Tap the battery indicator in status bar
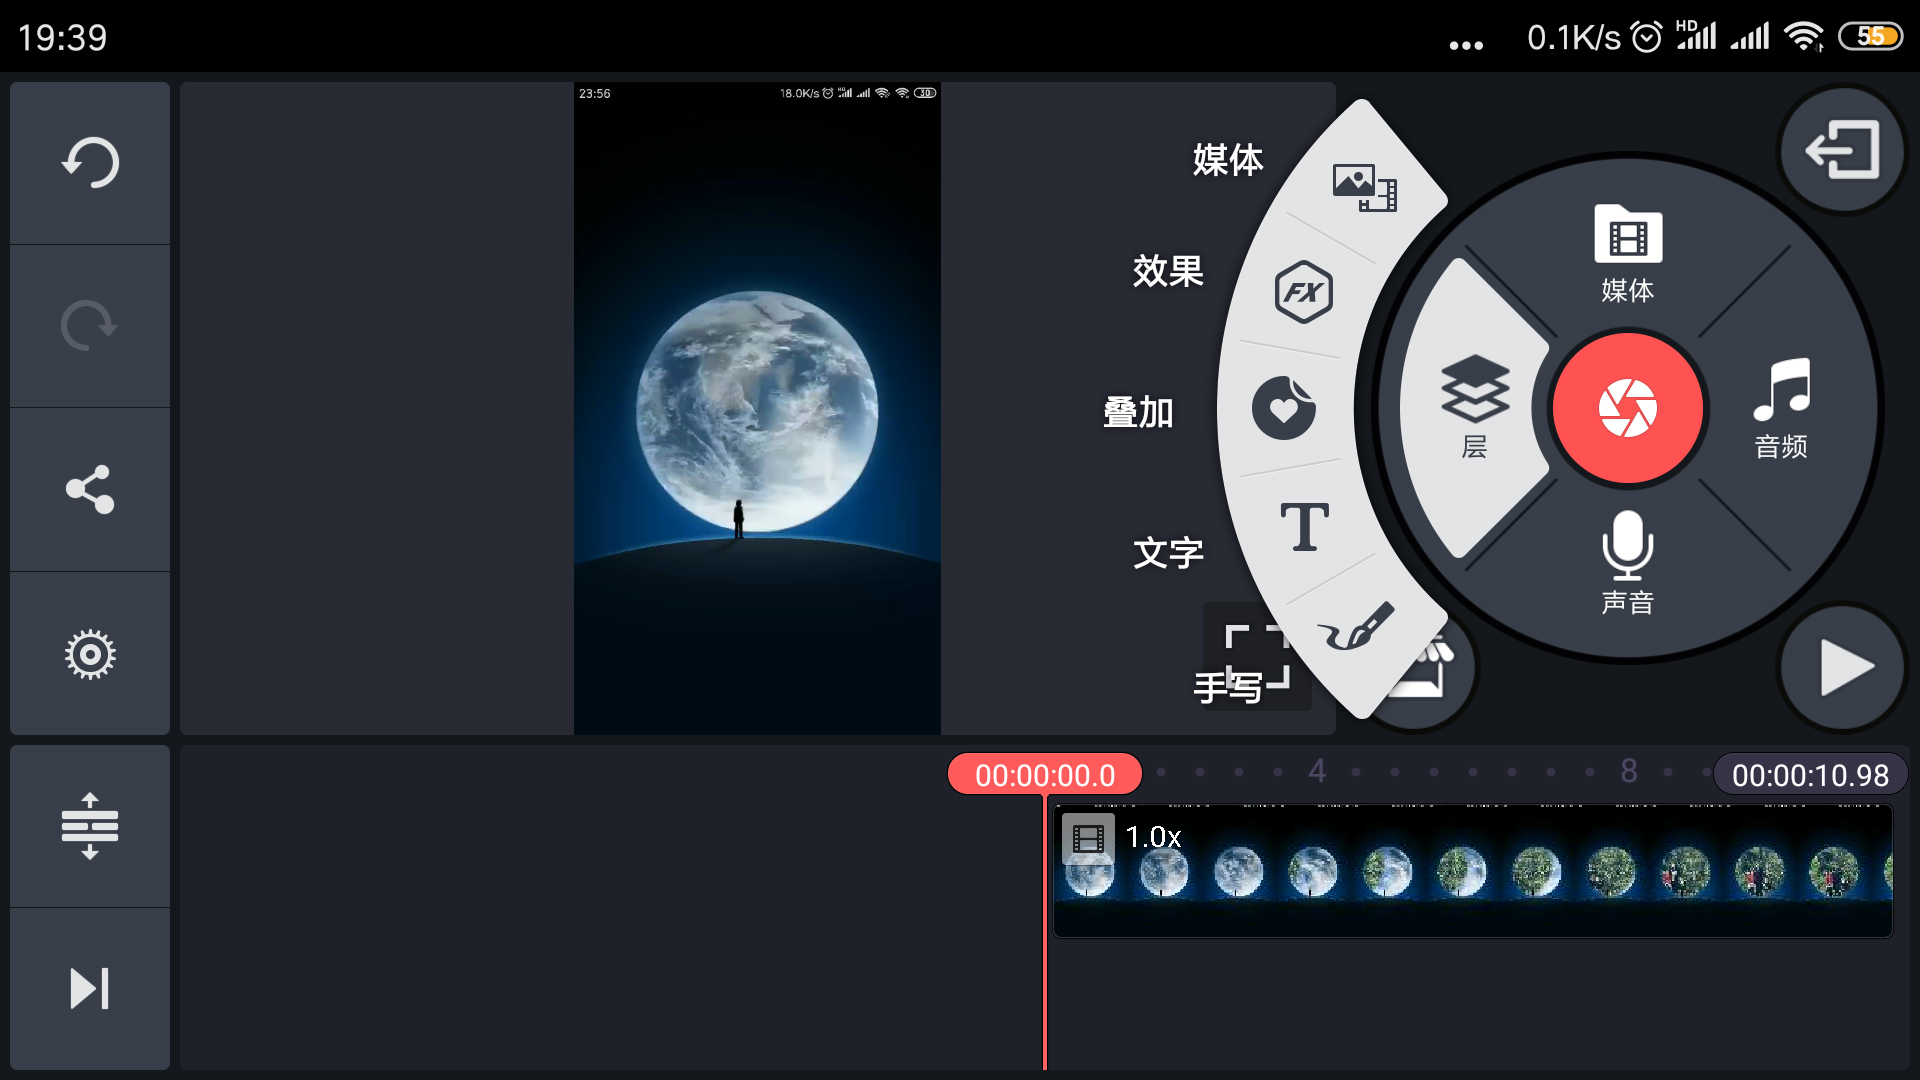 click(x=1870, y=37)
